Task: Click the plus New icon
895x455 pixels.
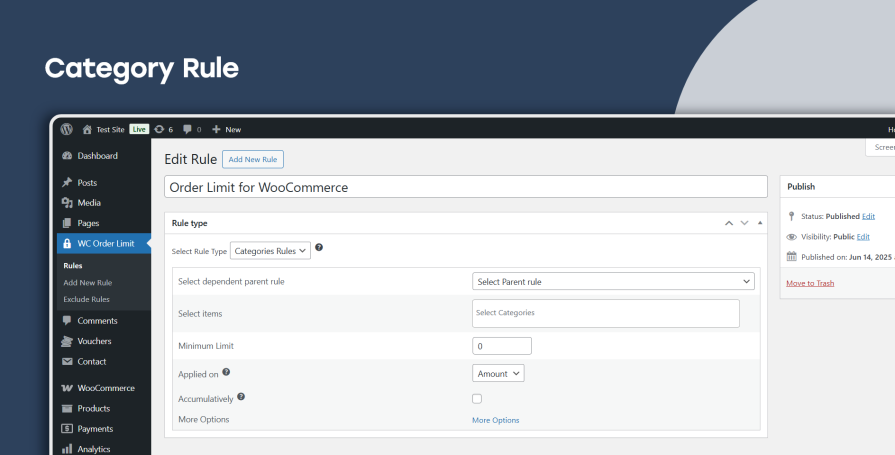Action: (216, 130)
